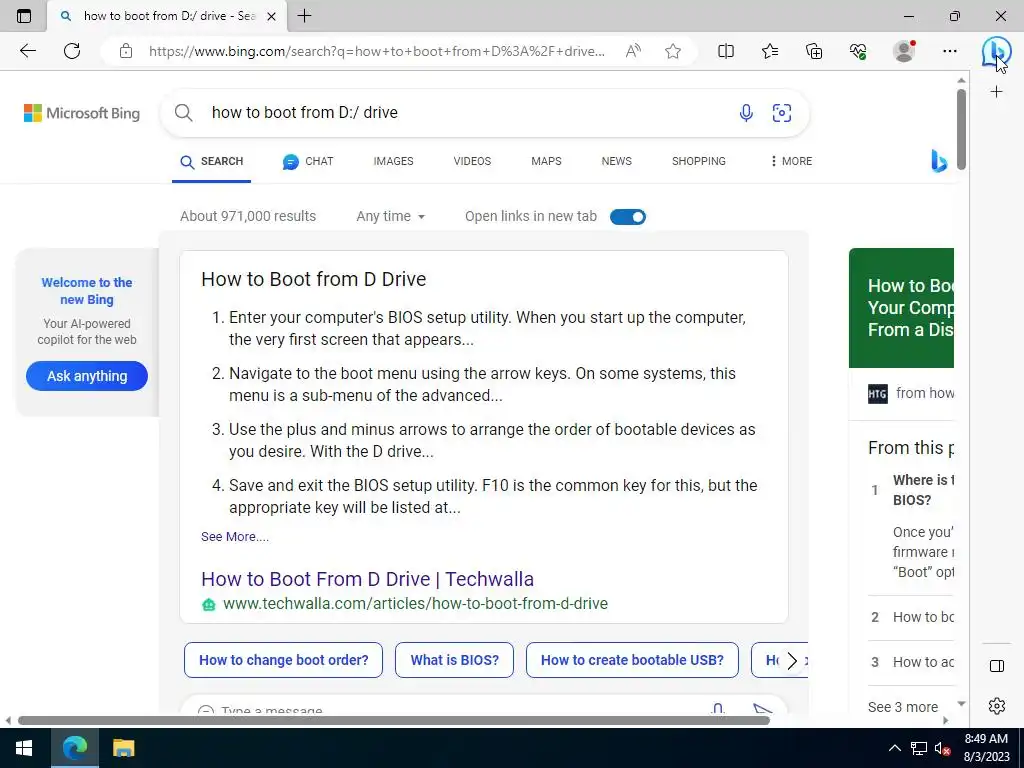
Task: Click the 'See 3 more' link
Action: 903,707
